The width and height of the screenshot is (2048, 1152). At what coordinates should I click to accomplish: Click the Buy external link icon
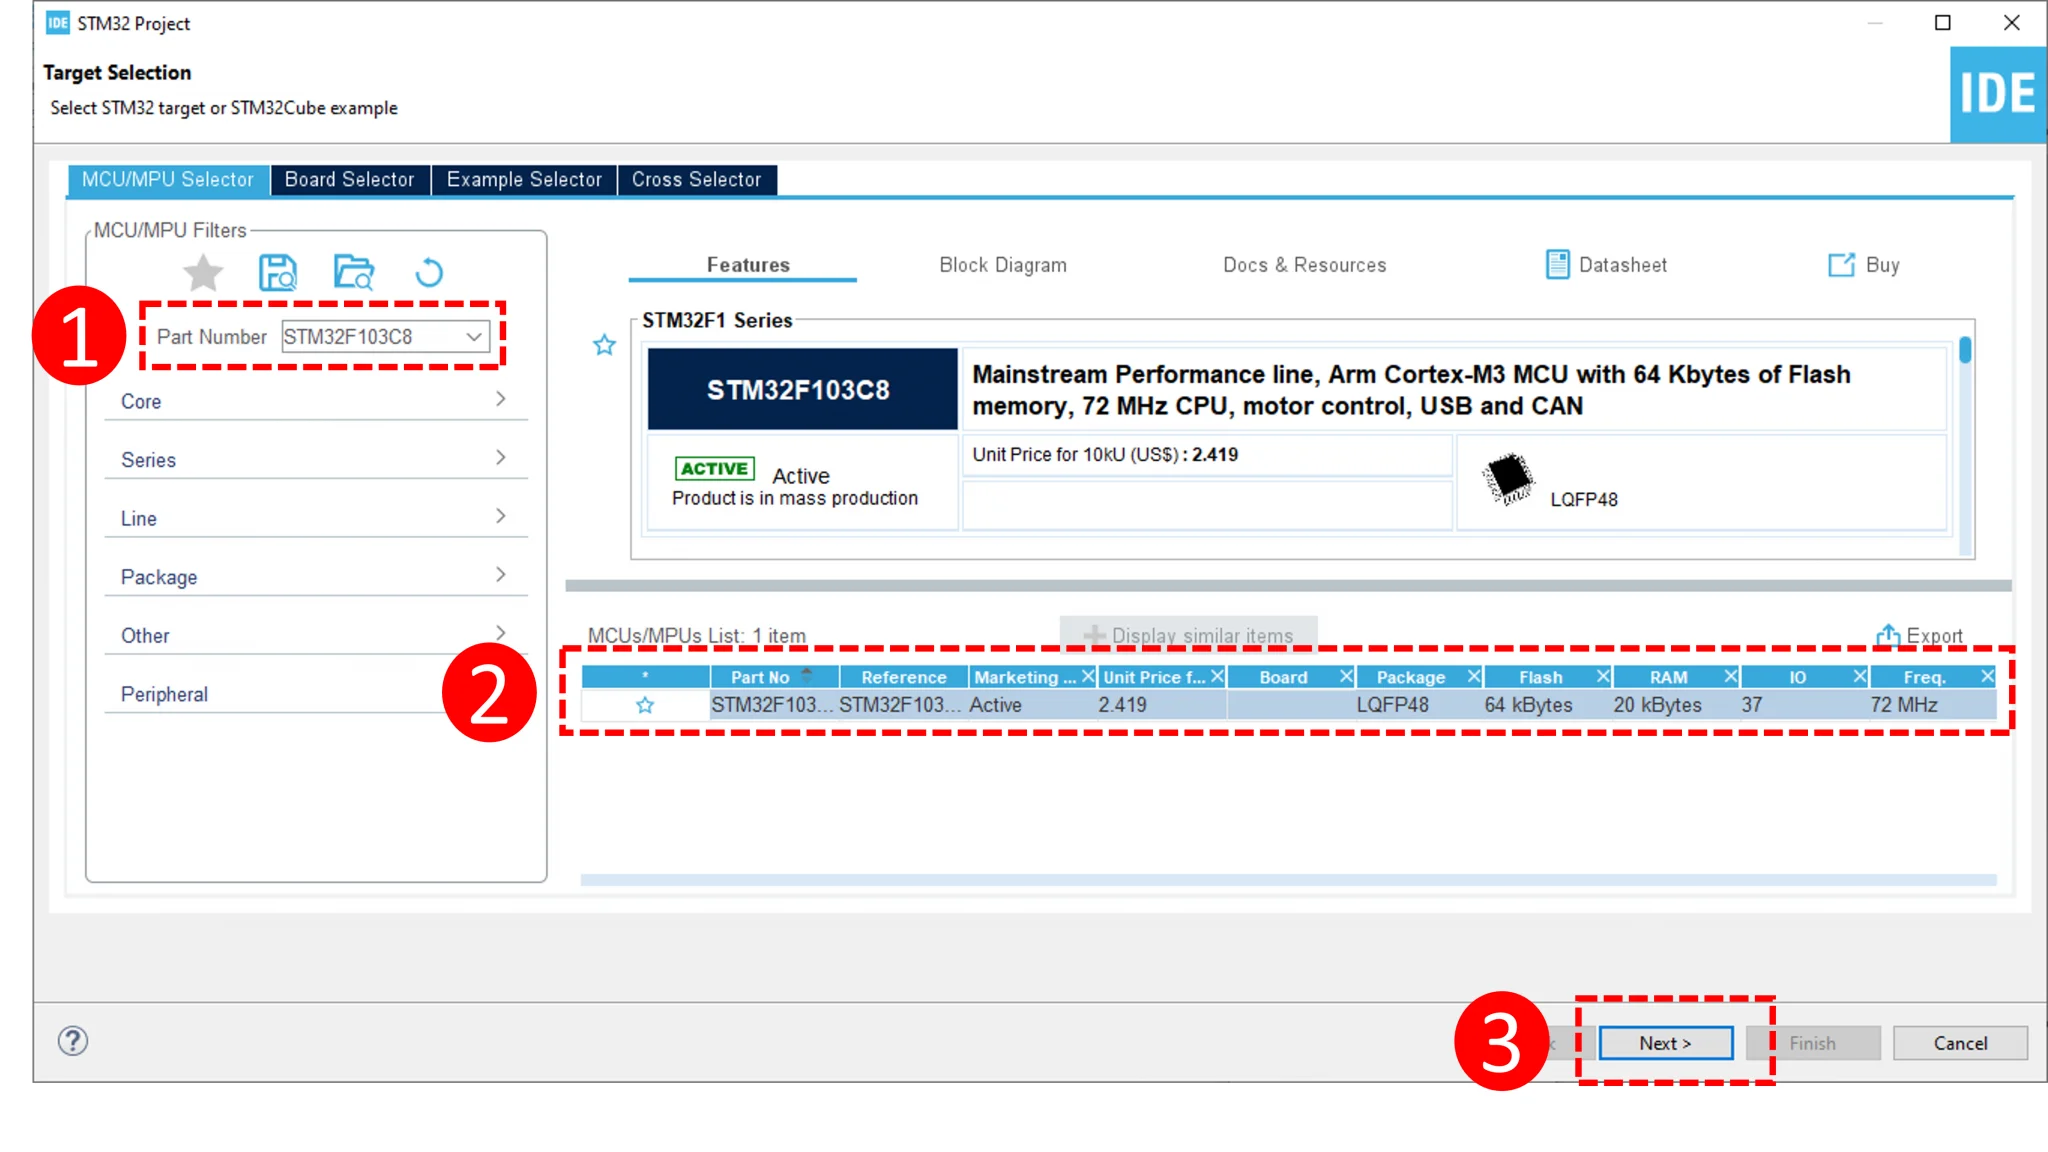pyautogui.click(x=1841, y=265)
